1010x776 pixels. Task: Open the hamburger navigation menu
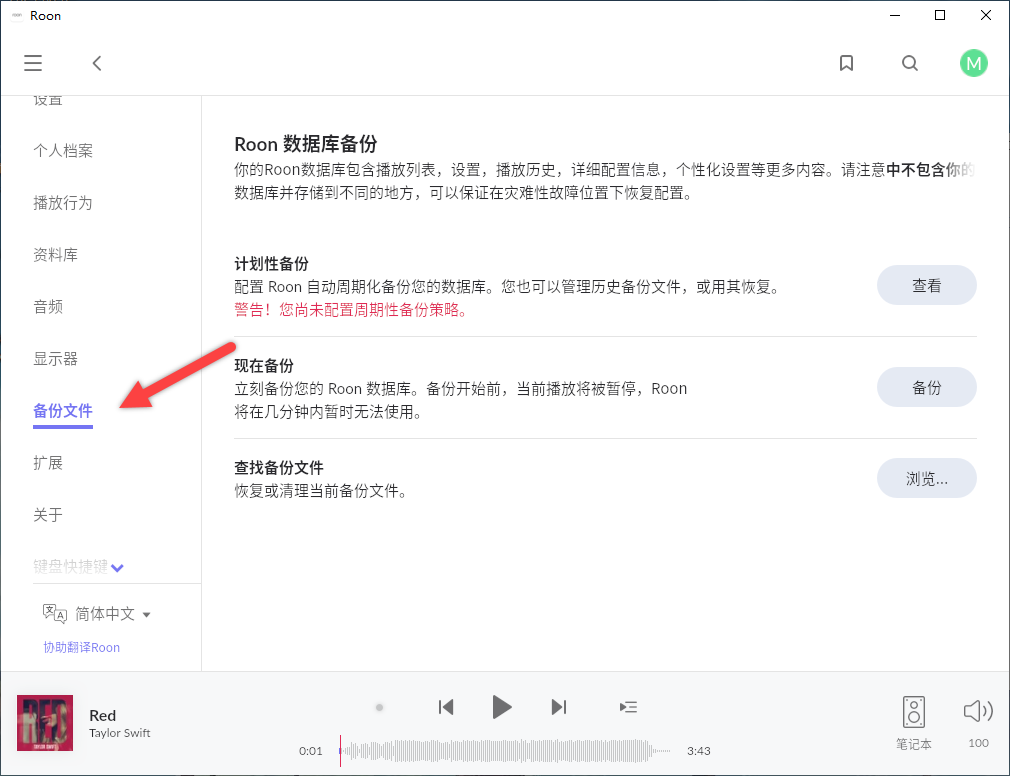(33, 63)
